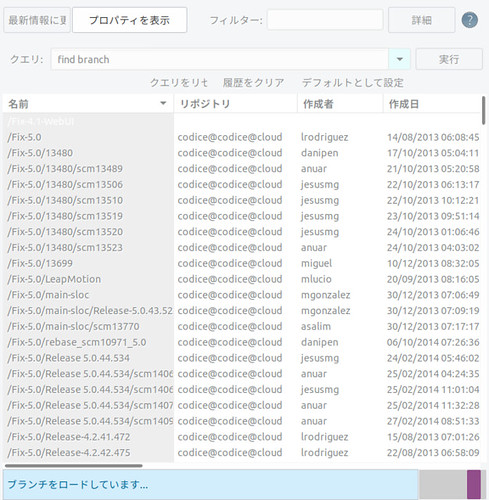Click the プロパティを表示 button
489x500 pixels.
pyautogui.click(x=129, y=20)
